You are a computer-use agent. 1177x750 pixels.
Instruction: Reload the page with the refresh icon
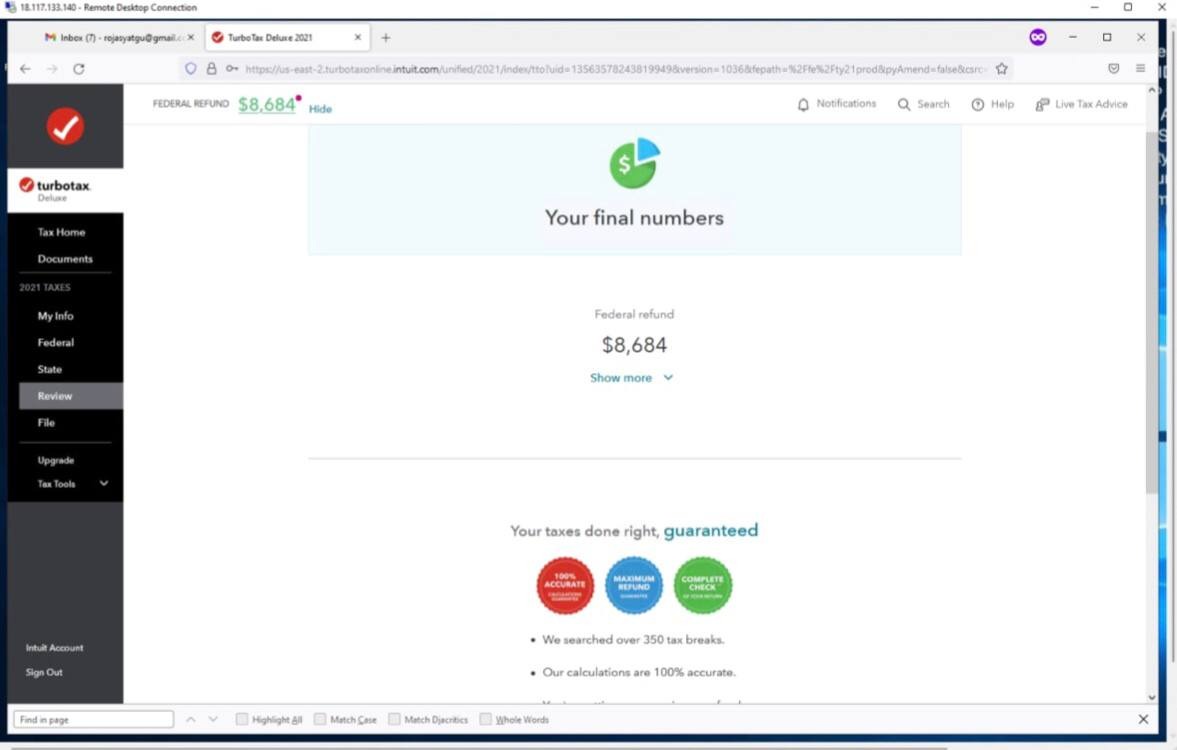tap(79, 68)
